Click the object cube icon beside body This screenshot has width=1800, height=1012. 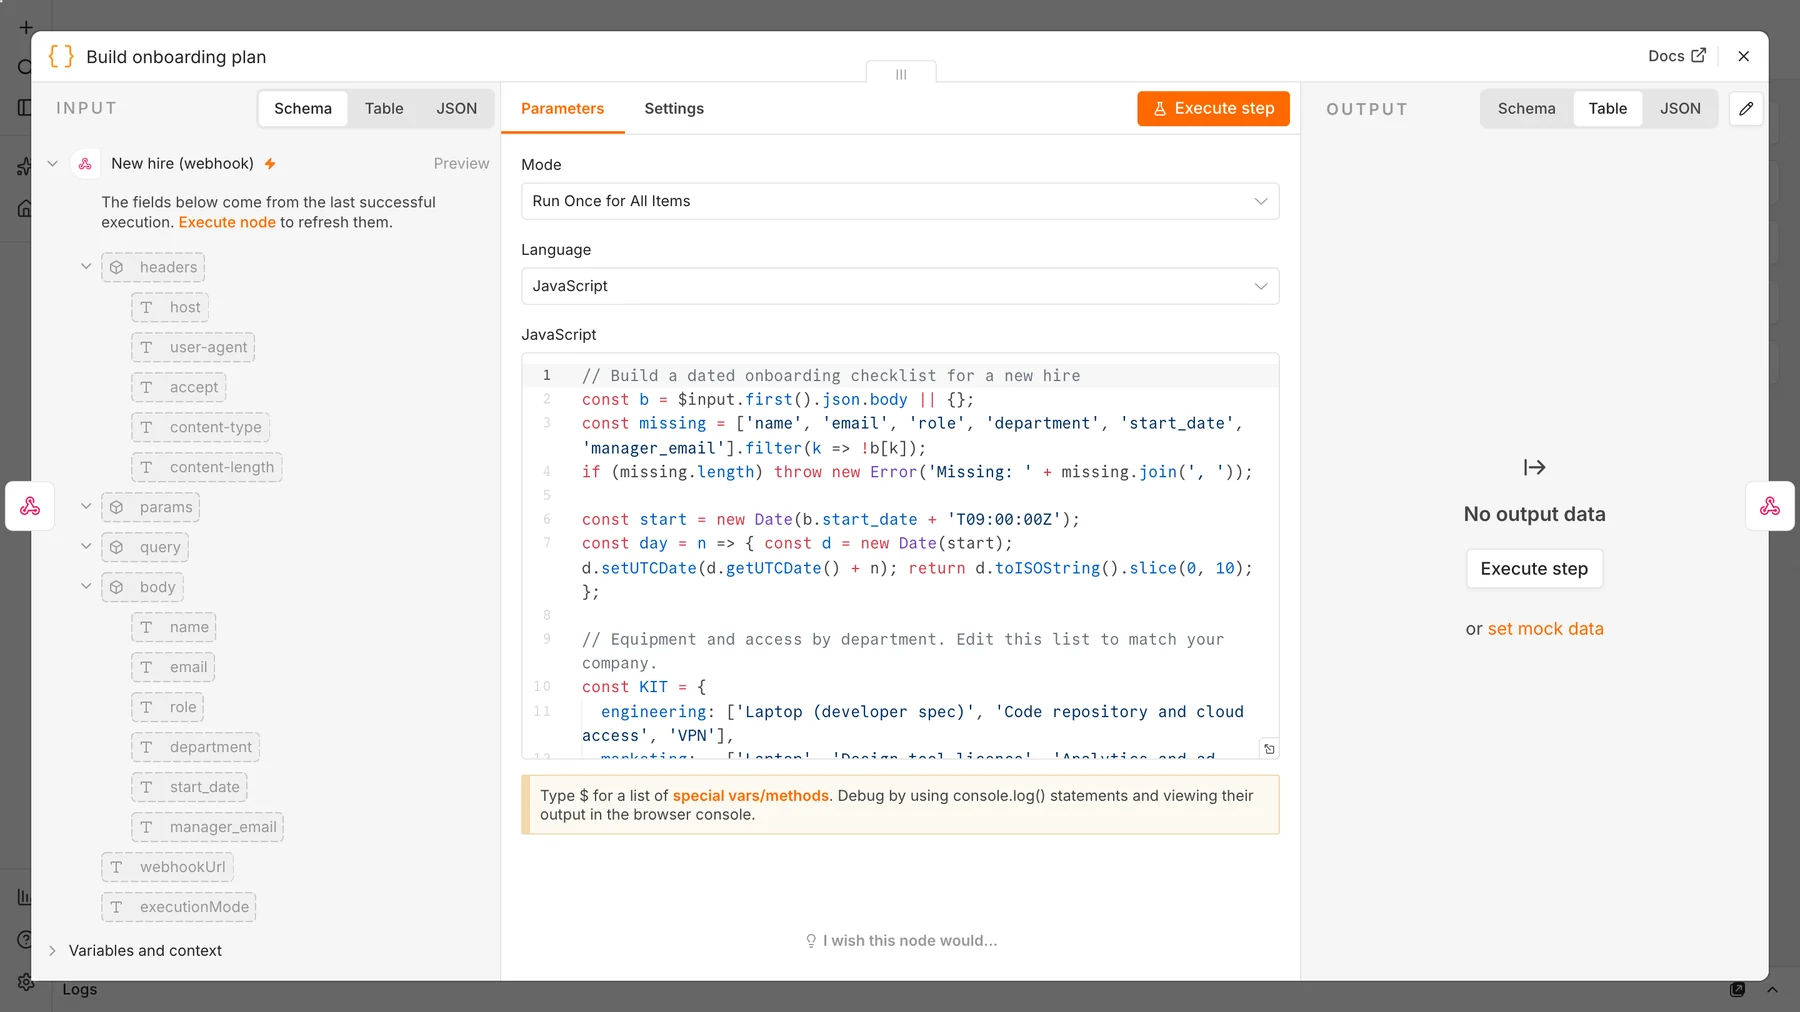point(117,587)
